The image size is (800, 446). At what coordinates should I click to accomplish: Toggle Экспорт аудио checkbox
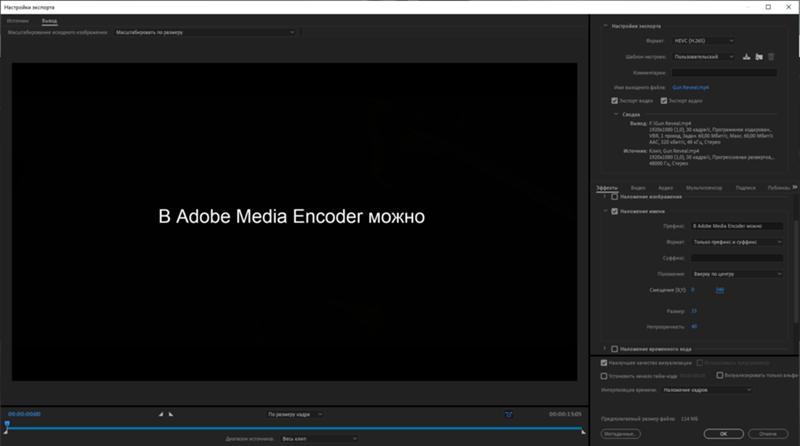664,101
